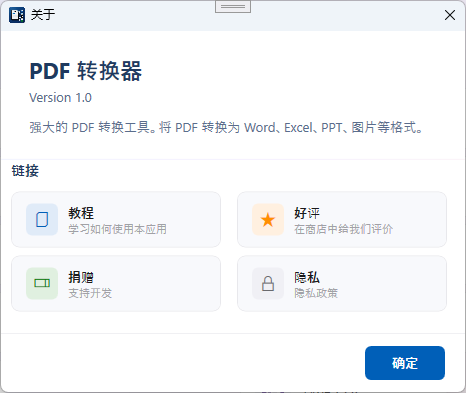Click the '隐私政策' subtitle

click(x=316, y=293)
